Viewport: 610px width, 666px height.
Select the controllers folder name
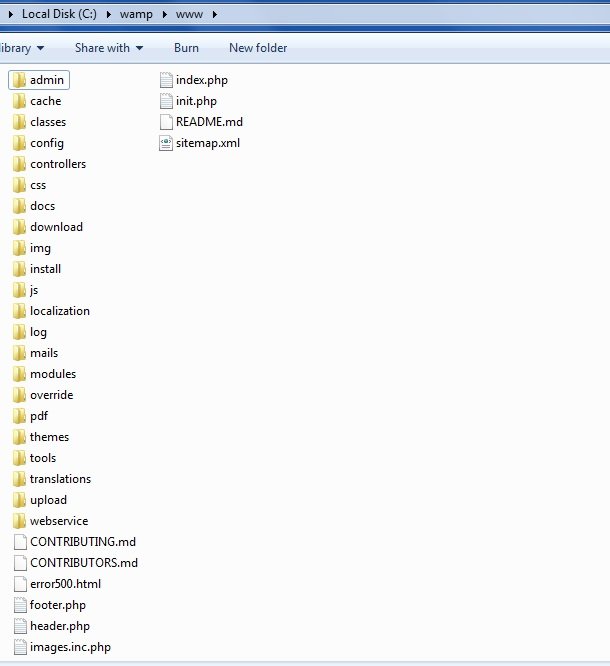click(x=58, y=164)
